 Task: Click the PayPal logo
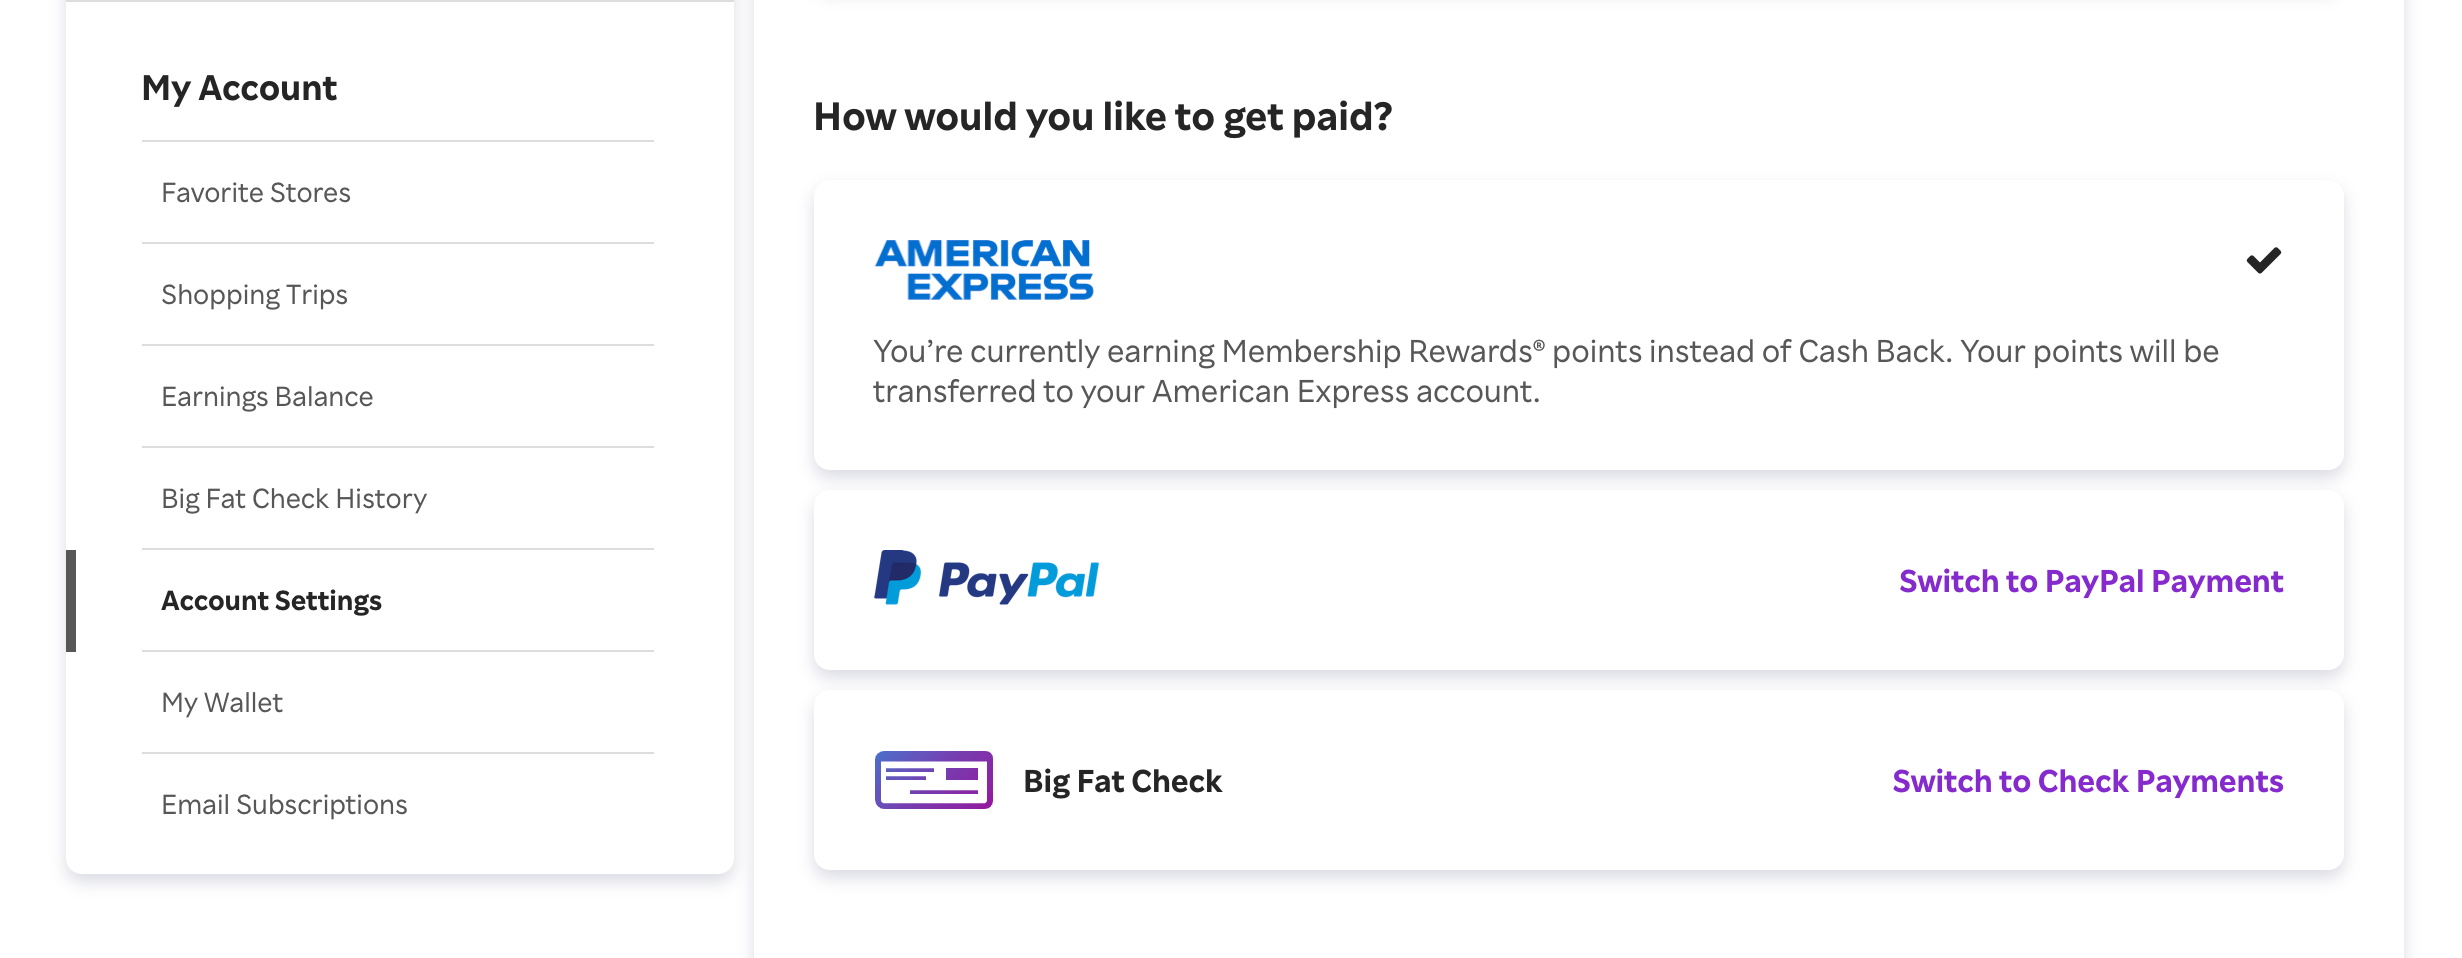pyautogui.click(x=986, y=579)
